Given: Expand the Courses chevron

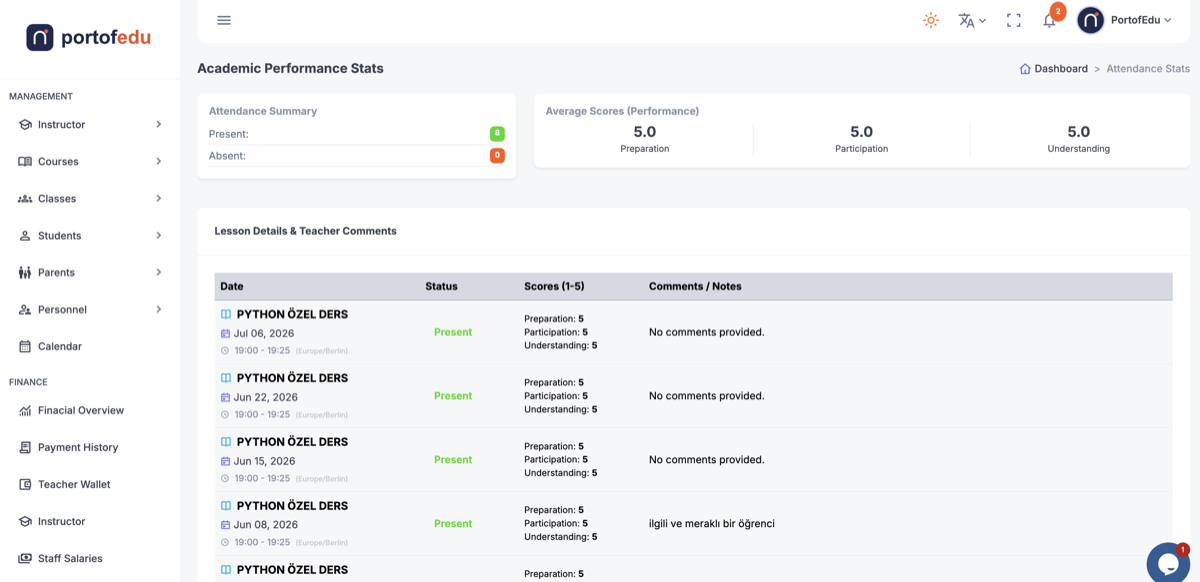Looking at the screenshot, I should pyautogui.click(x=159, y=161).
